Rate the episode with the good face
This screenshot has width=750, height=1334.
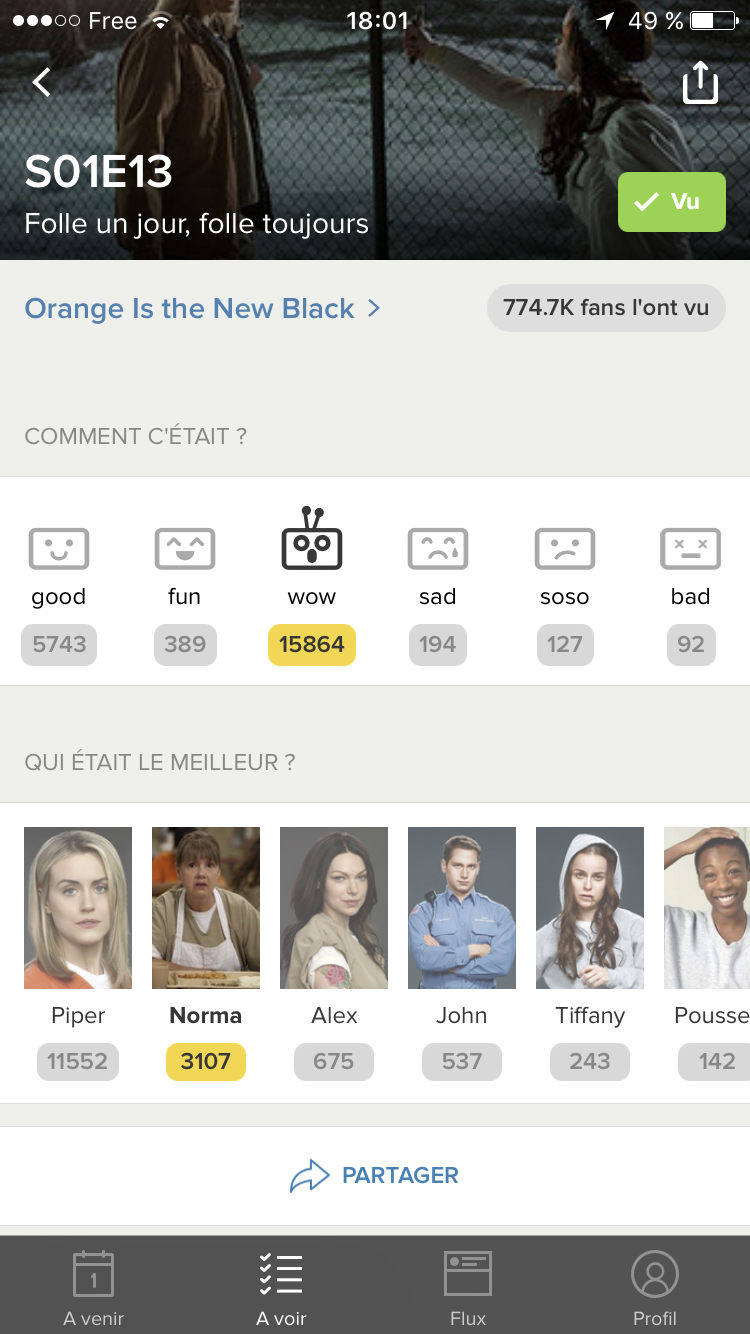[x=59, y=549]
